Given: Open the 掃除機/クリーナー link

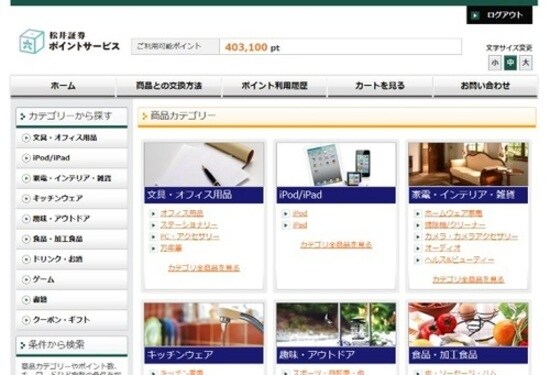Looking at the screenshot, I should click(x=455, y=225).
